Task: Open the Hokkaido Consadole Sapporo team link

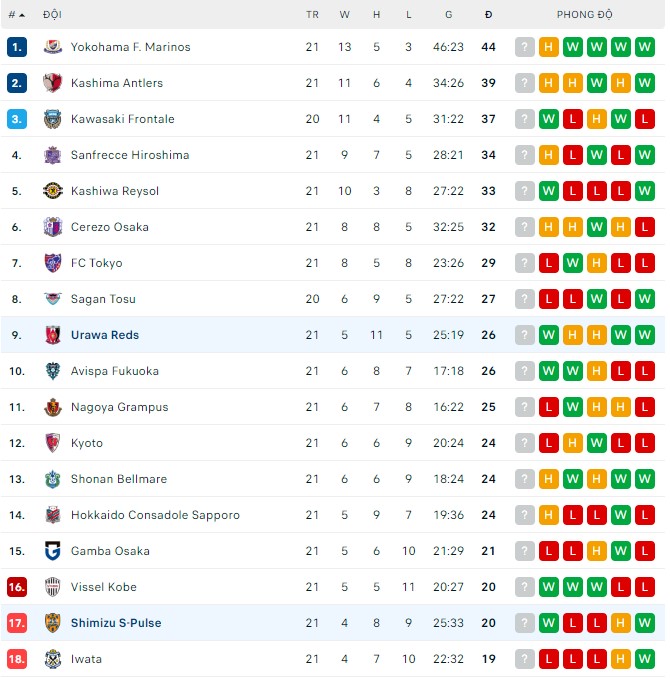Action: click(155, 515)
